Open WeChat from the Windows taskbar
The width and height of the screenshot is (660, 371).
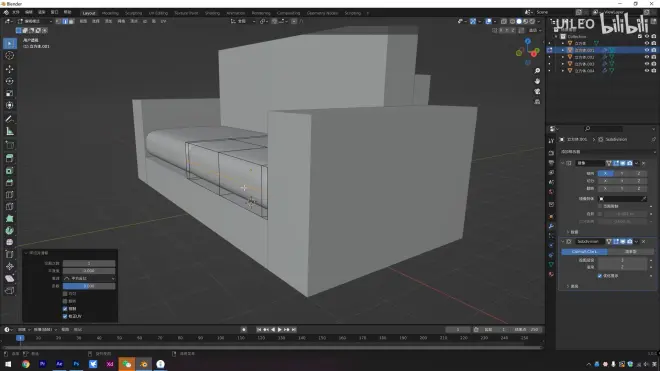127,364
